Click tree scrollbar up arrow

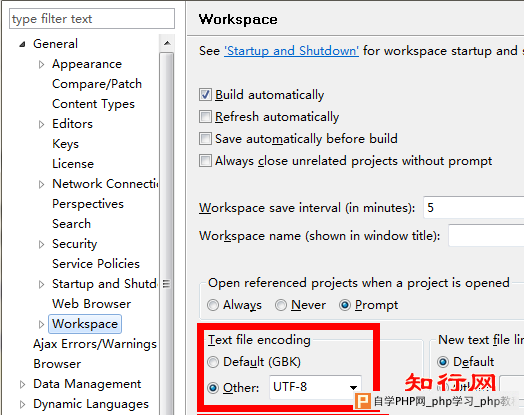[167, 43]
